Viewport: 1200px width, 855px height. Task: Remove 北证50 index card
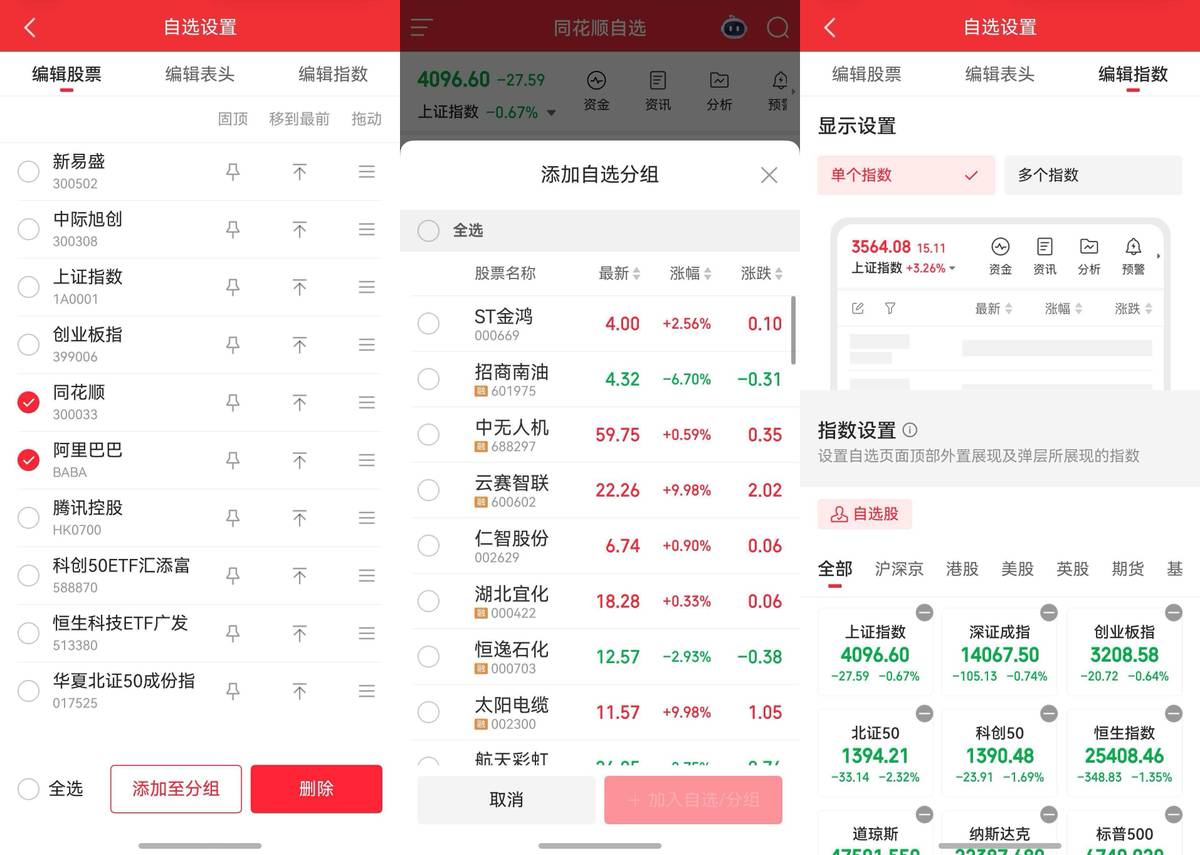pos(924,713)
